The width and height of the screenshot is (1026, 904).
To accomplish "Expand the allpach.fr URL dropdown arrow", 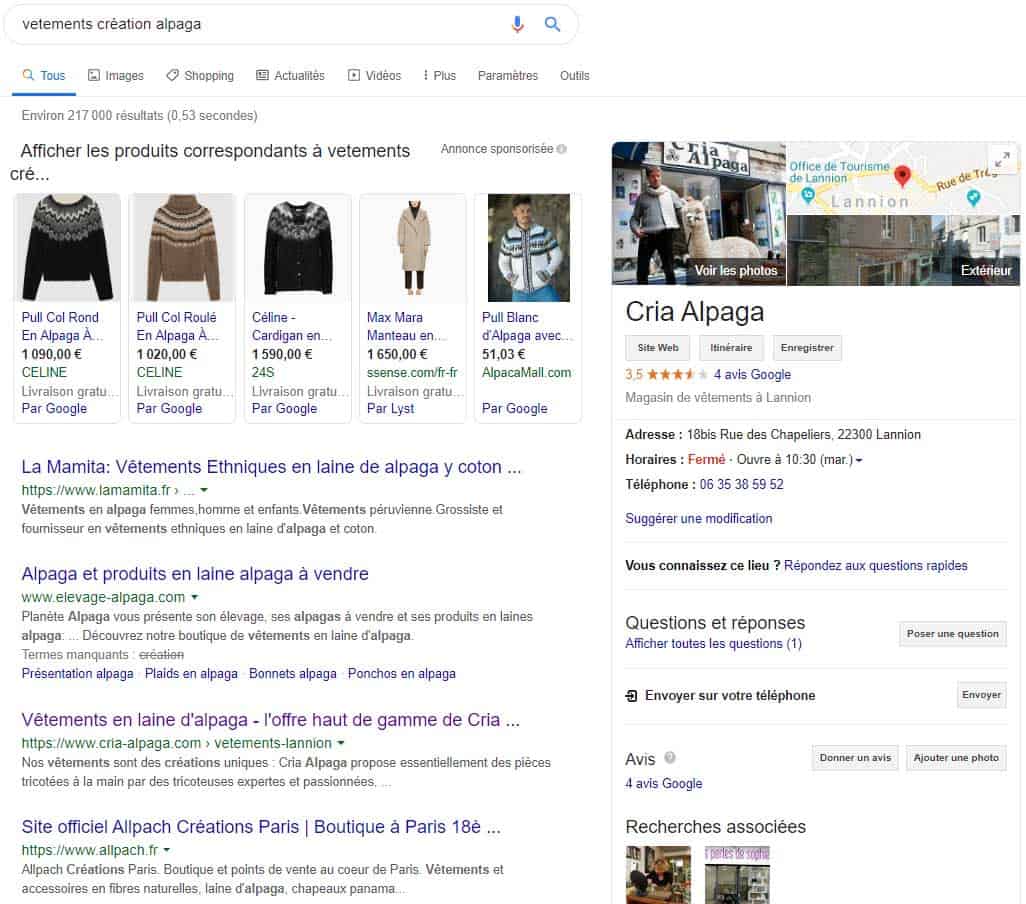I will click(x=167, y=850).
